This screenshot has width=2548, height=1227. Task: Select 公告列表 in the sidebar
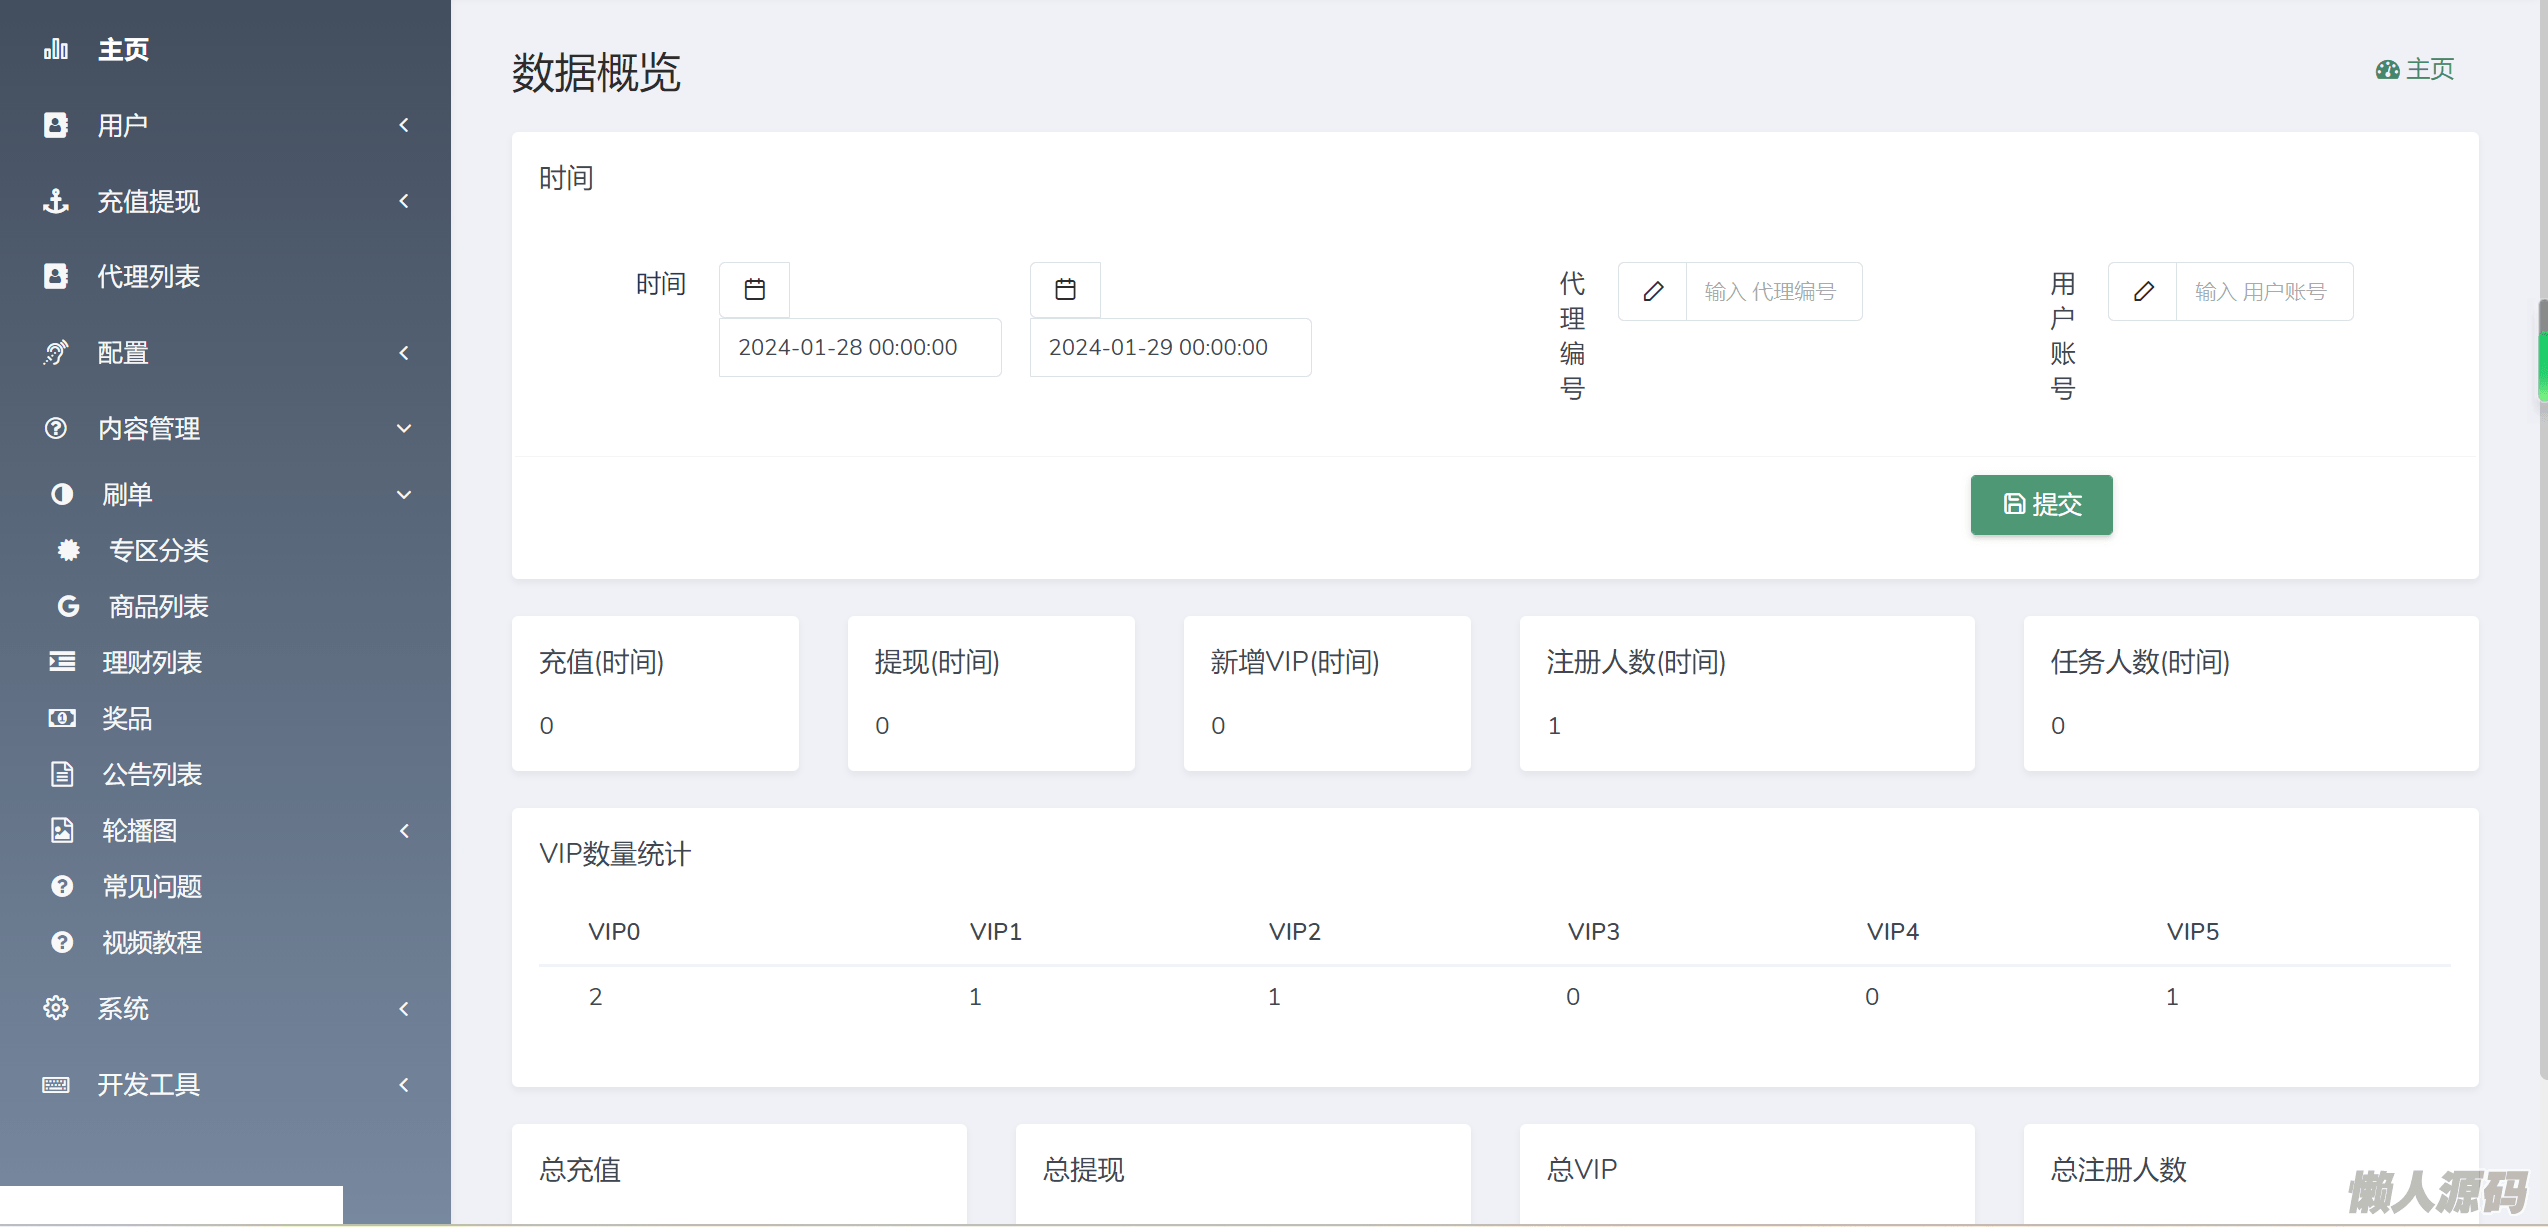tap(152, 775)
